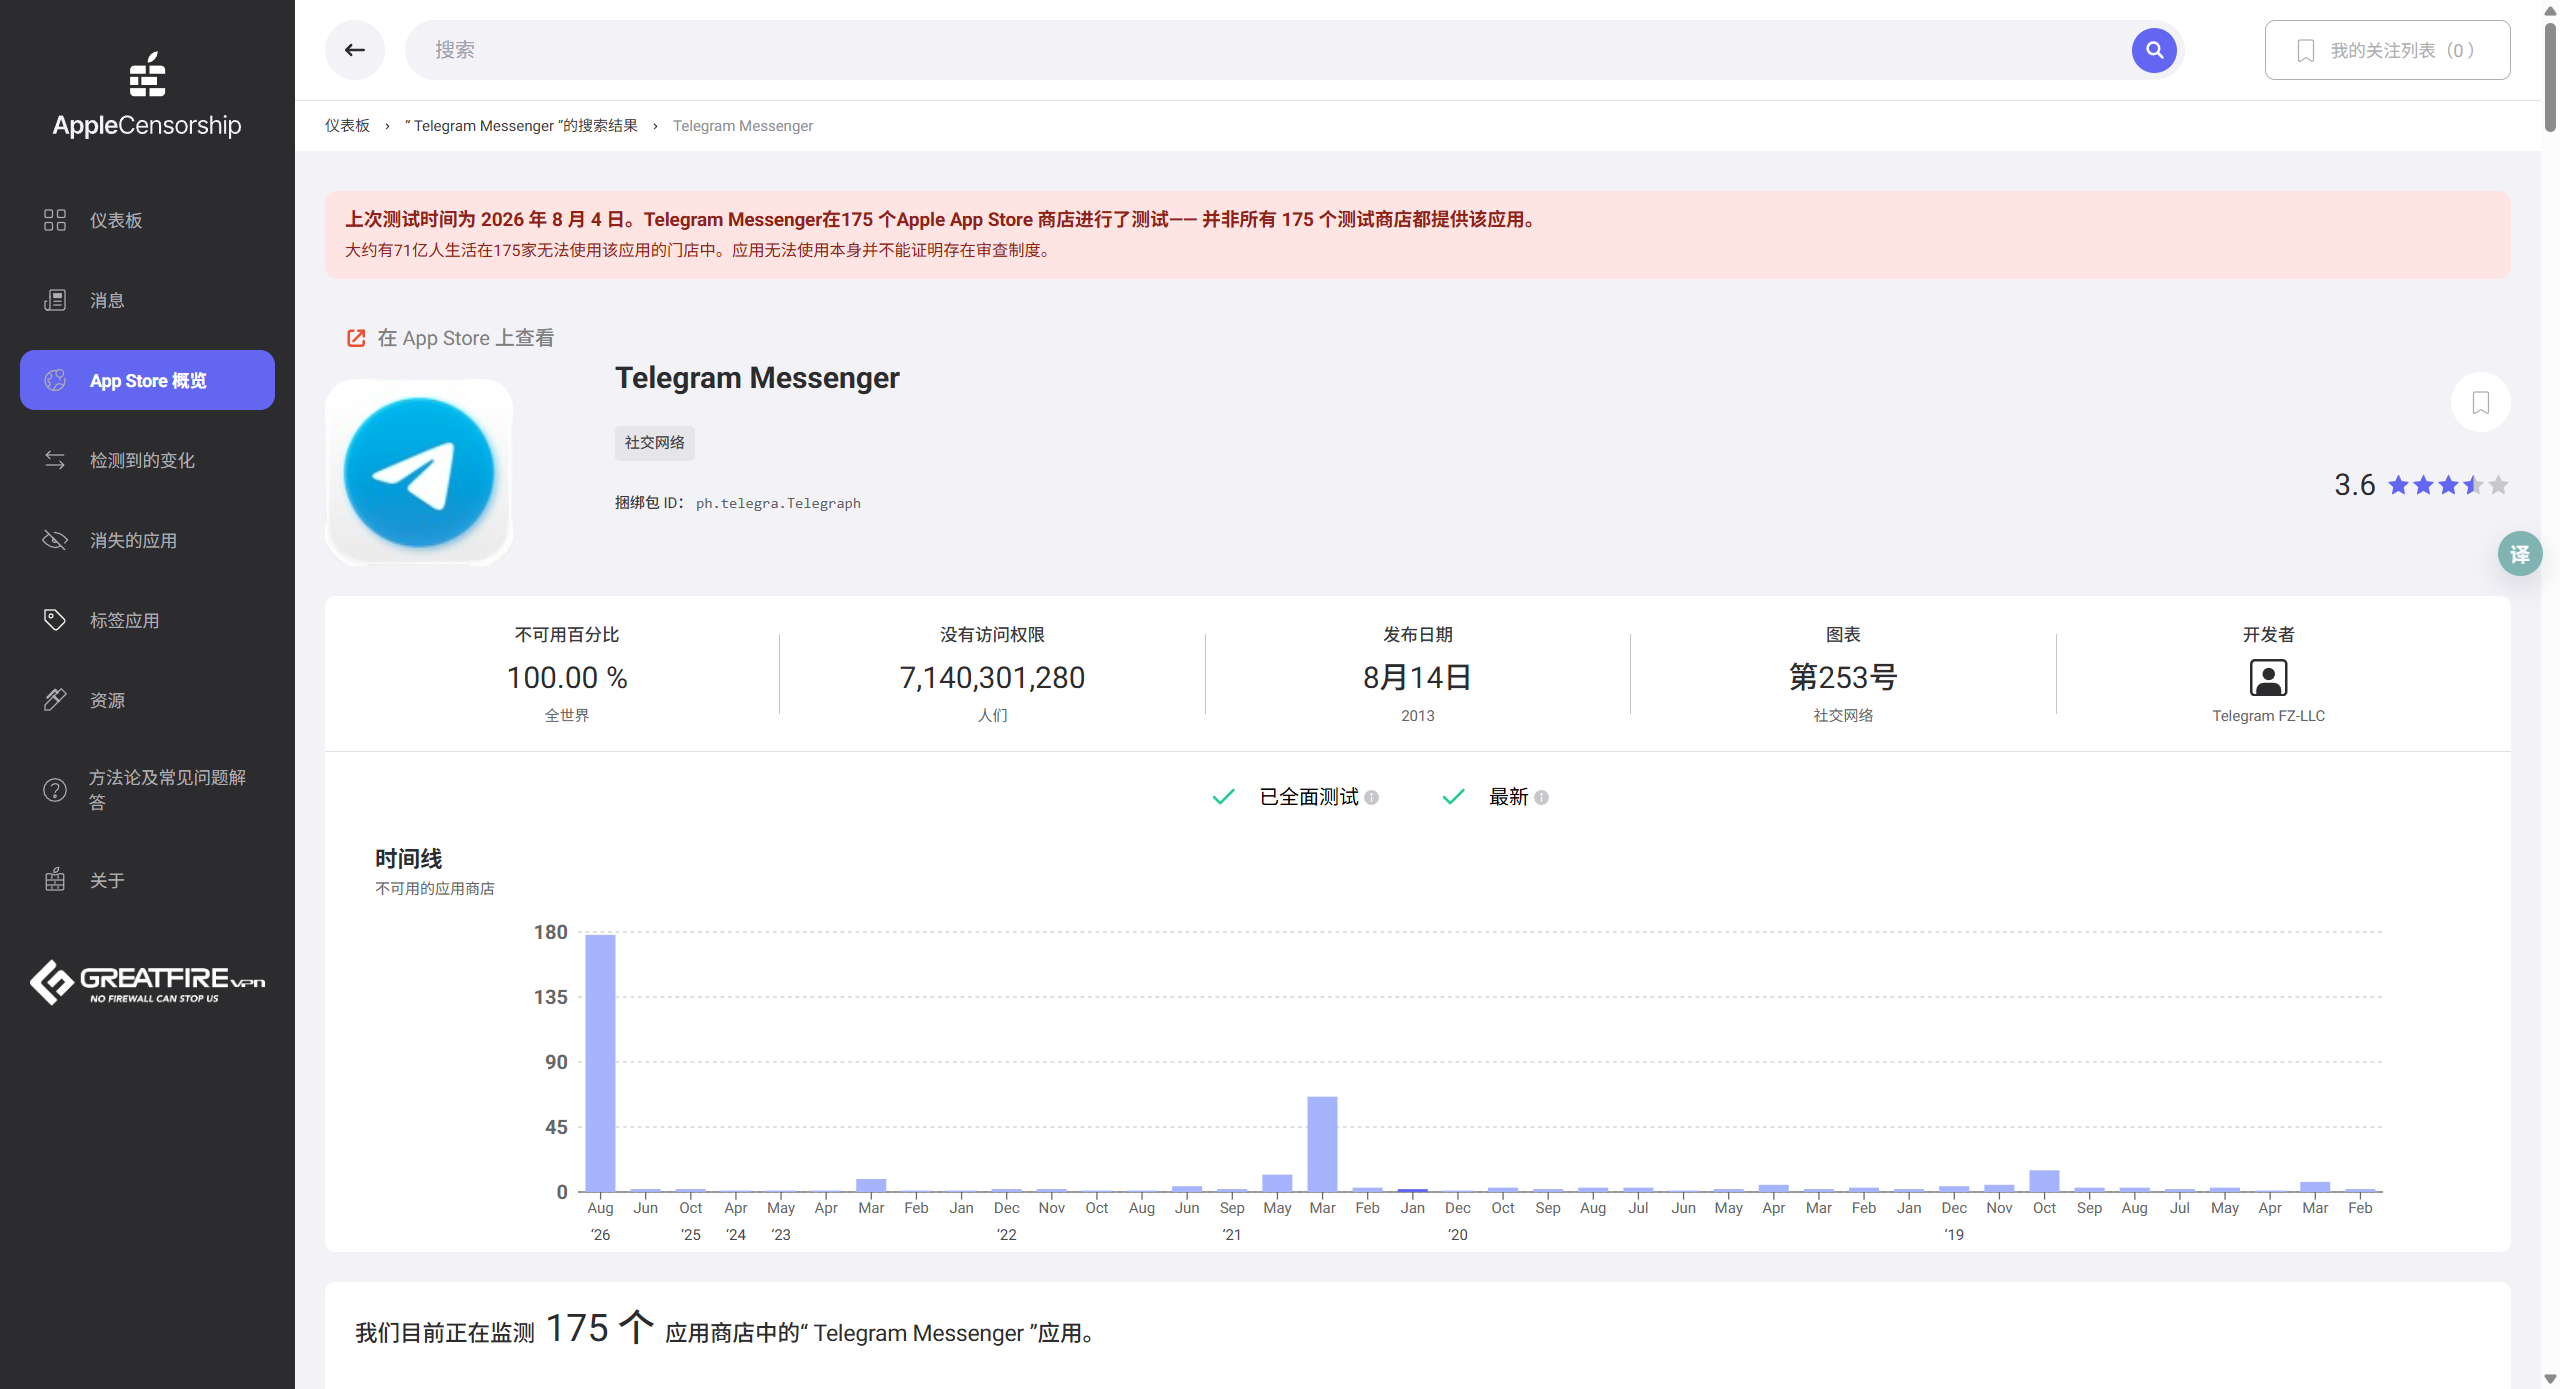Click the 7,140,301,280 no-access population value
Image resolution: width=2560 pixels, height=1389 pixels.
point(992,678)
